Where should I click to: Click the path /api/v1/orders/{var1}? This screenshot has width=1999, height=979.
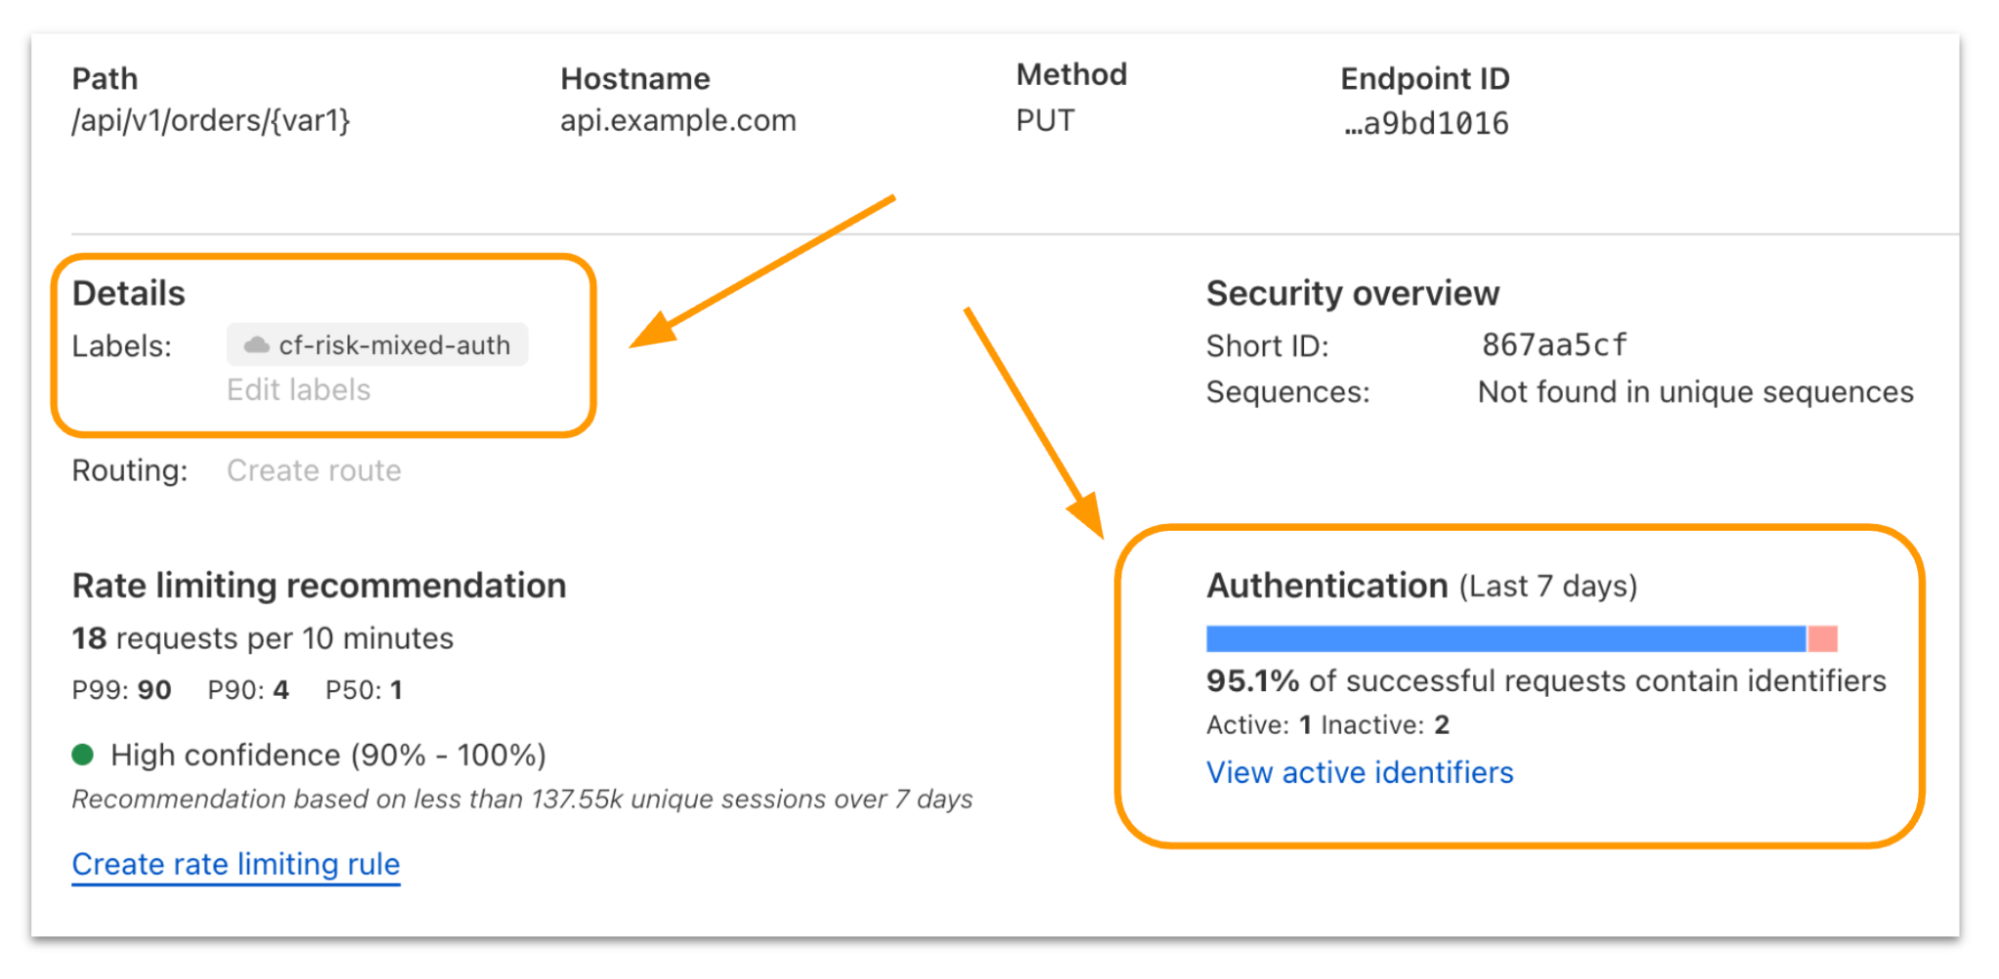coord(211,121)
